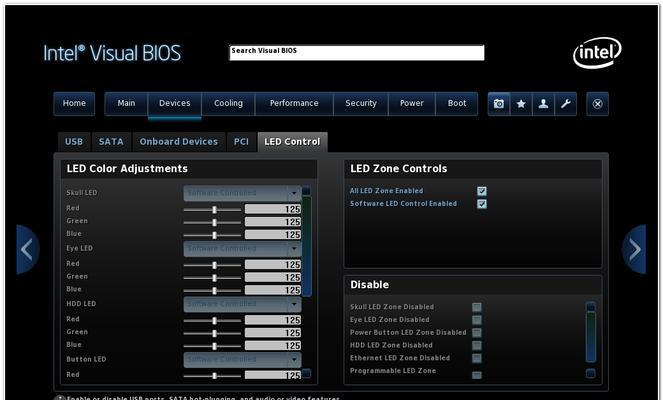The image size is (663, 400).
Task: Click the Eye LED Blue value field
Action: coord(273,290)
